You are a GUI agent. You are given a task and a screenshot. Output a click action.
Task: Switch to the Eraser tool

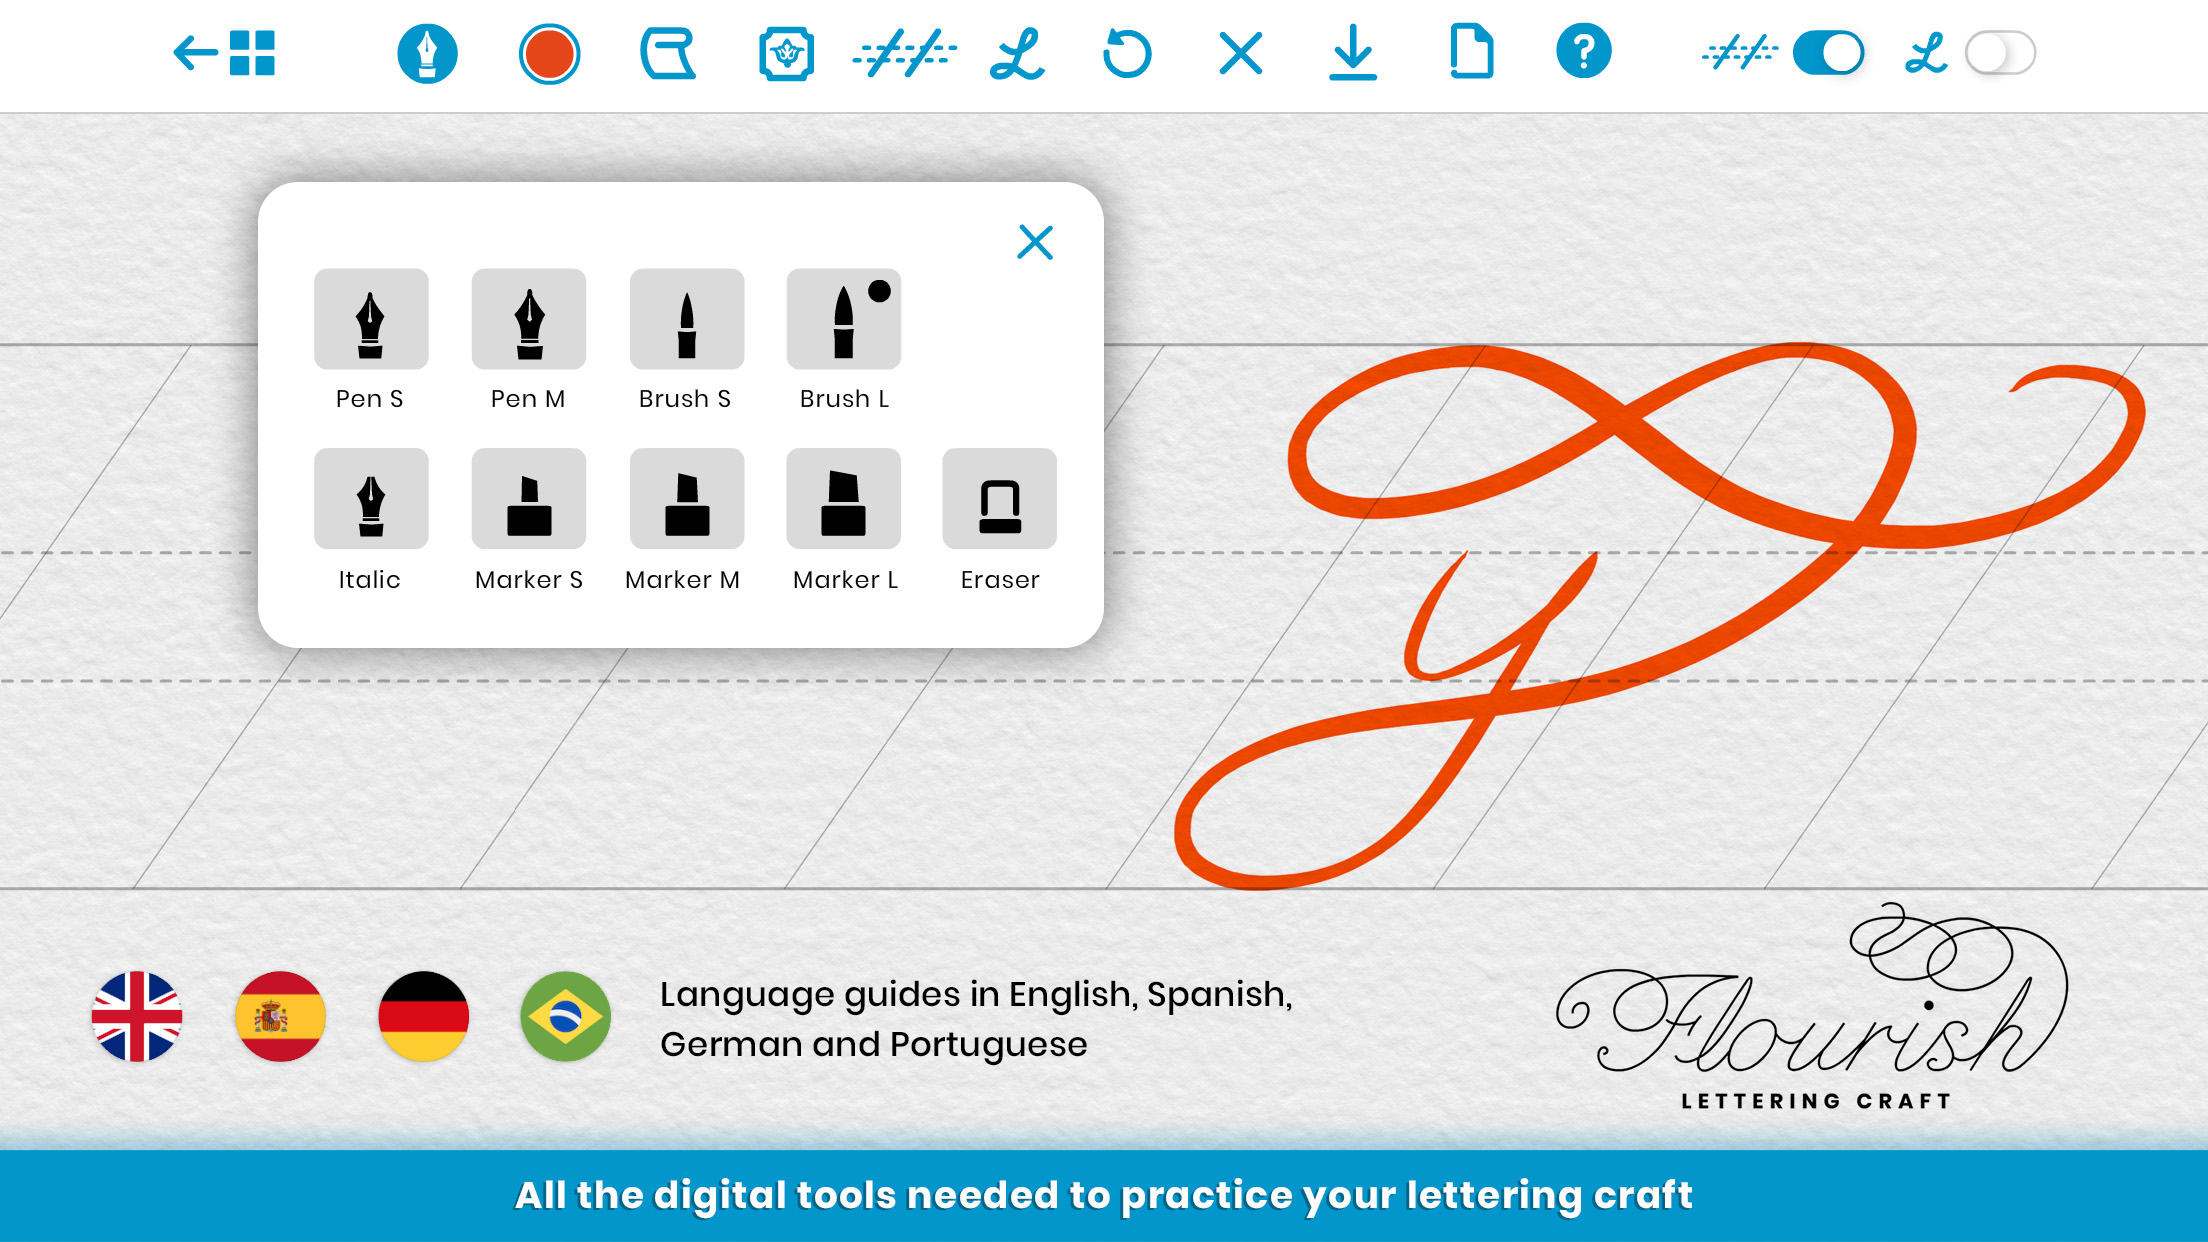coord(999,499)
